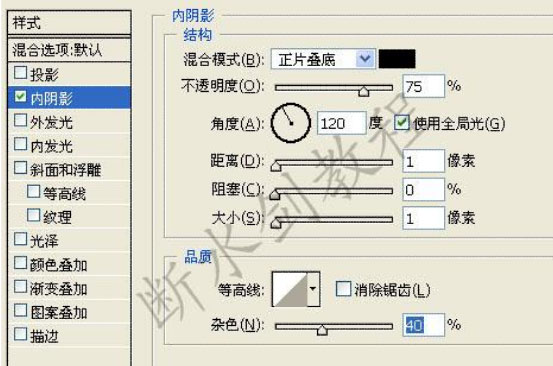Screen dimensions: 553x366
Task: Enable the 外发光 outer glow checkbox
Action: click(x=20, y=120)
